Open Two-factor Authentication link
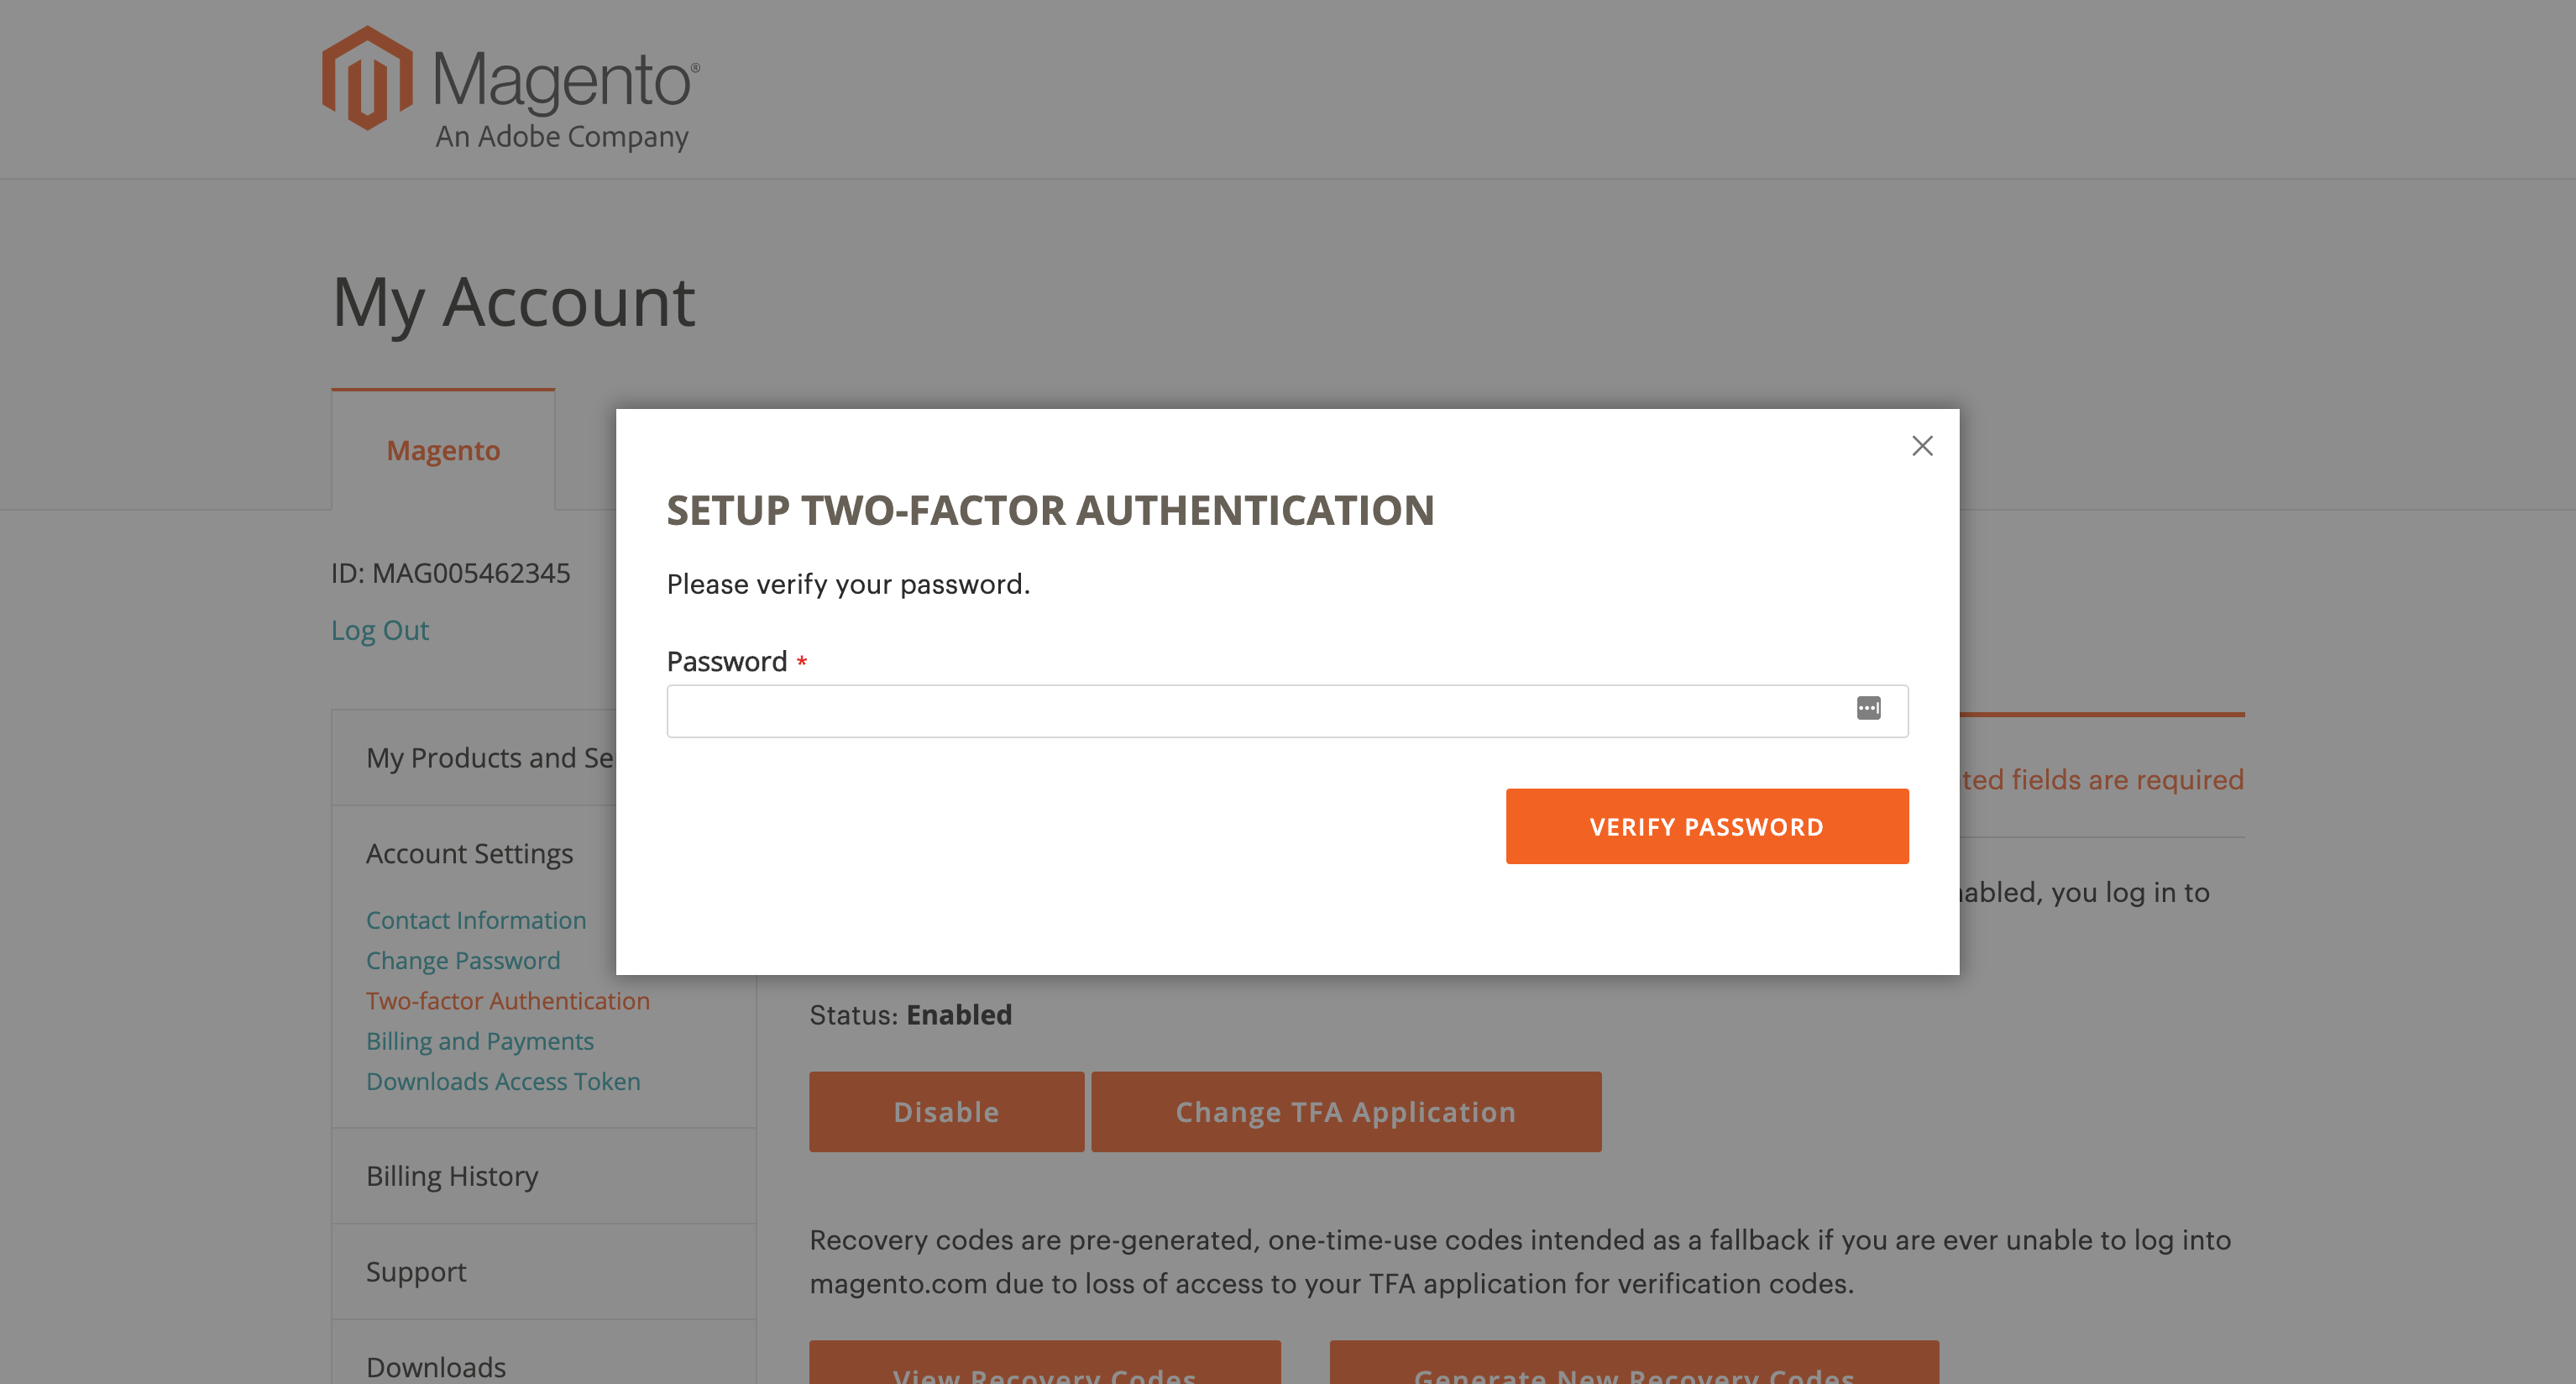2576x1384 pixels. pos(508,1000)
